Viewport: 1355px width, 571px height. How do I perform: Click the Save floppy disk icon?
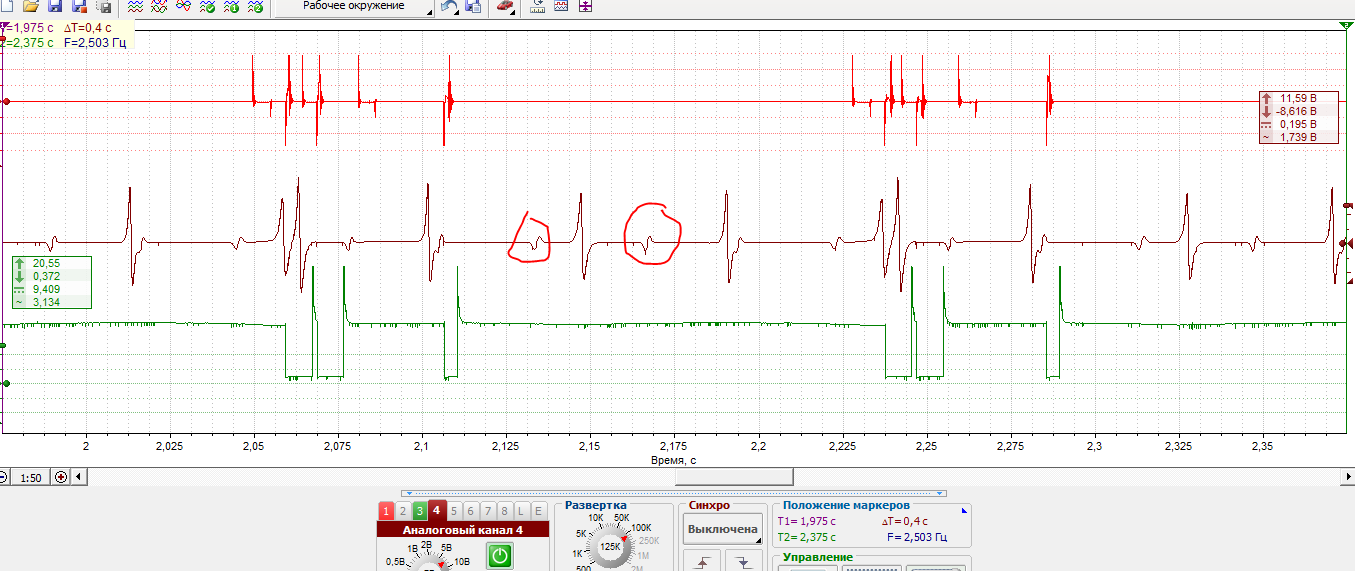point(55,6)
